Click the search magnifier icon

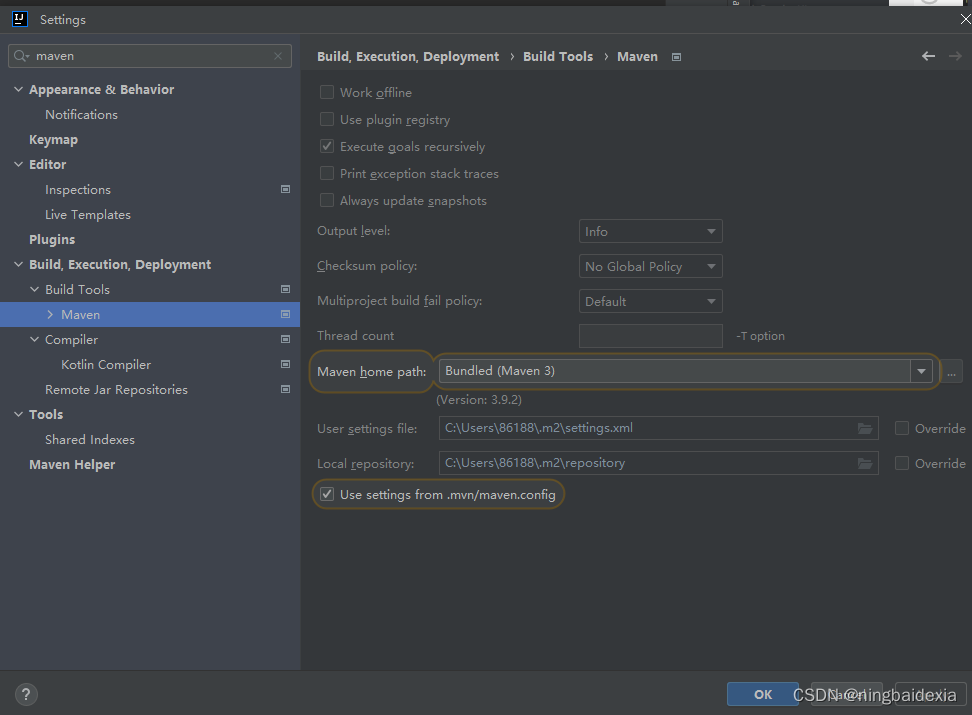pos(20,56)
